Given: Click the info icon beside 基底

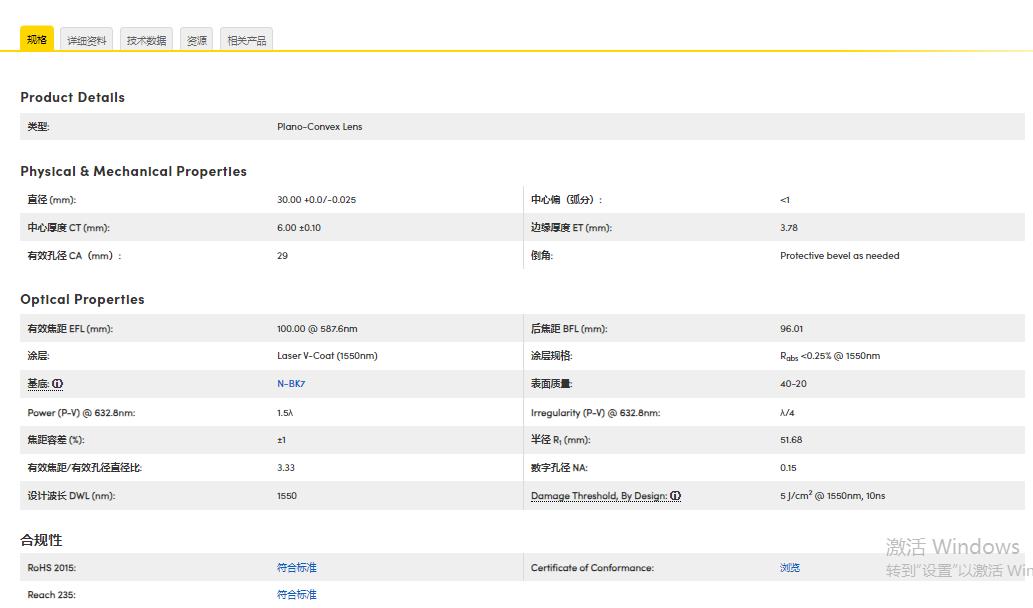Looking at the screenshot, I should pos(58,384).
